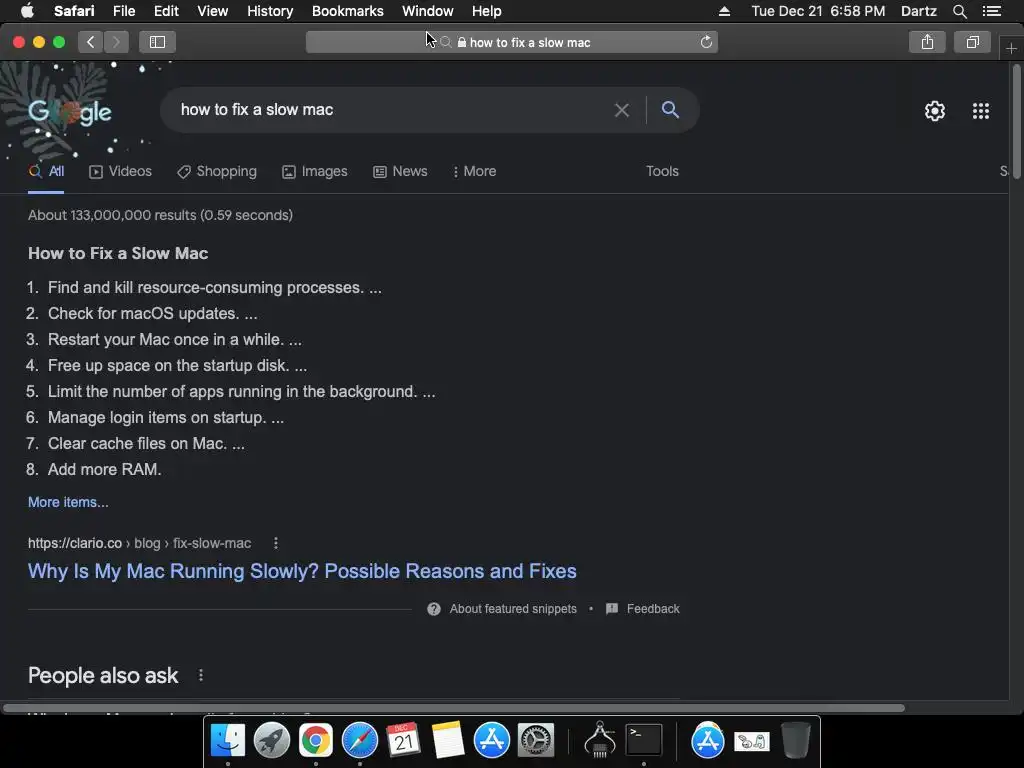Viewport: 1024px width, 768px height.
Task: Open the Bookmarks menu
Action: [x=347, y=11]
